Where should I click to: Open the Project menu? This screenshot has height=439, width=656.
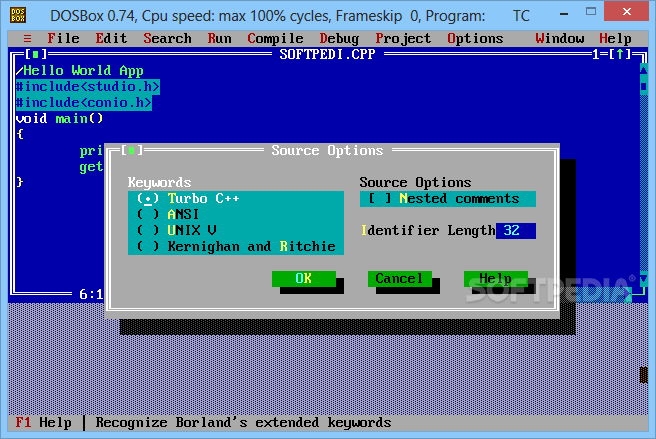(x=403, y=39)
